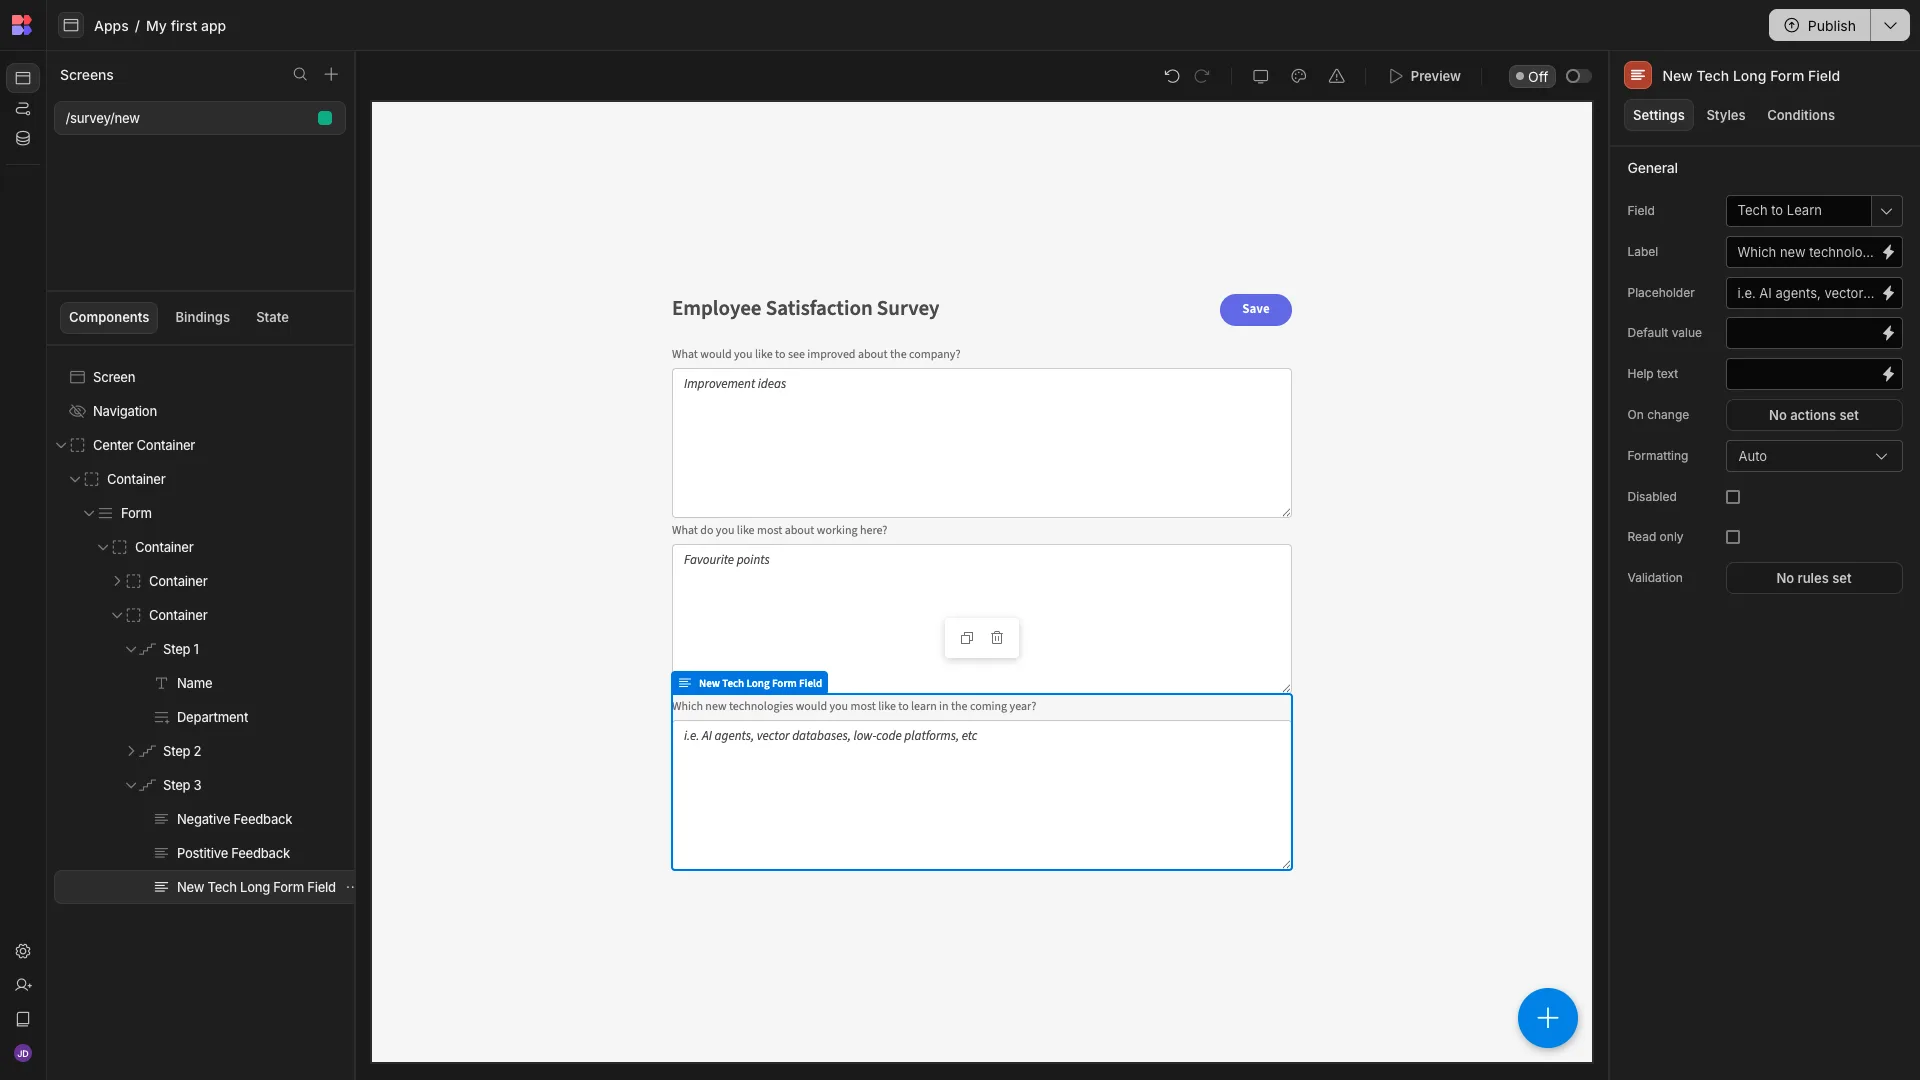The image size is (1920, 1080).
Task: Switch to the Styles tab
Action: [x=1725, y=115]
